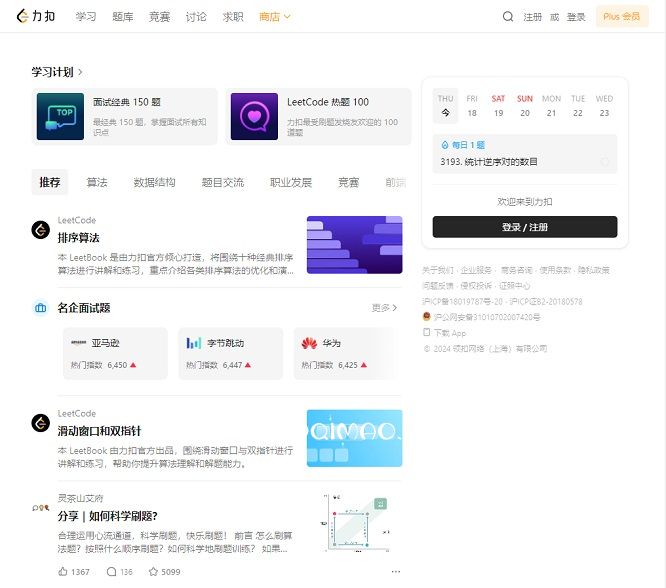Open the search magnifier icon
The image size is (666, 588).
click(x=508, y=17)
